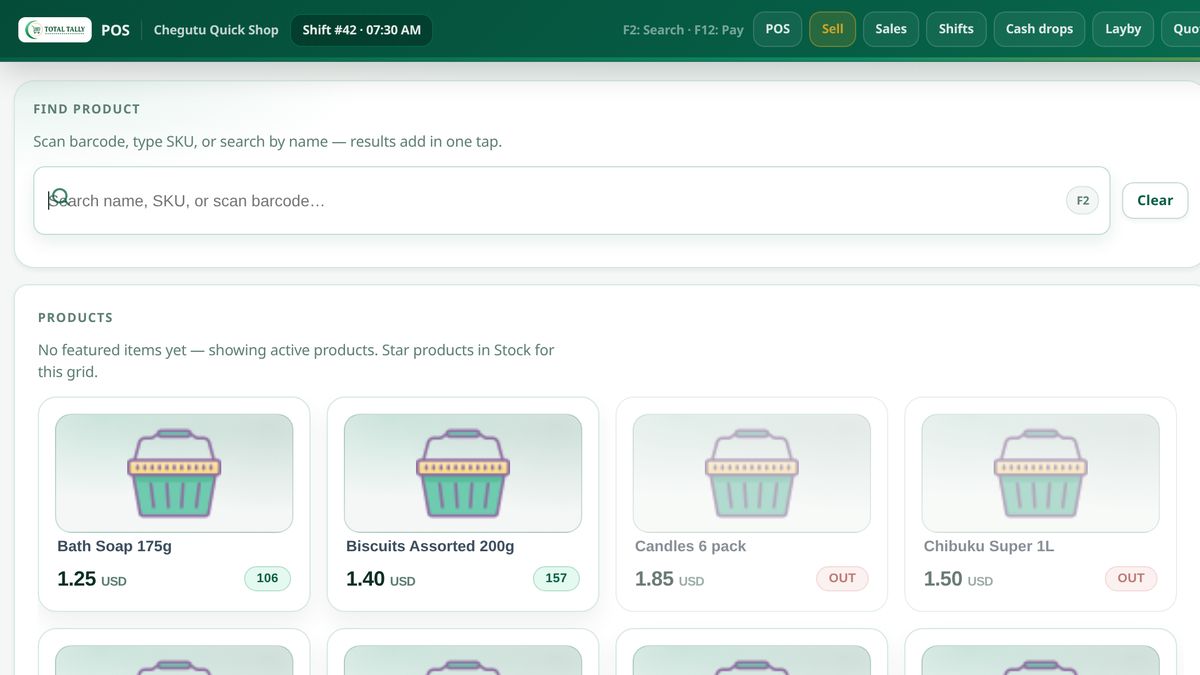Click the 1.40 USD price
Viewport: 1200px width, 675px height.
pyautogui.click(x=380, y=579)
